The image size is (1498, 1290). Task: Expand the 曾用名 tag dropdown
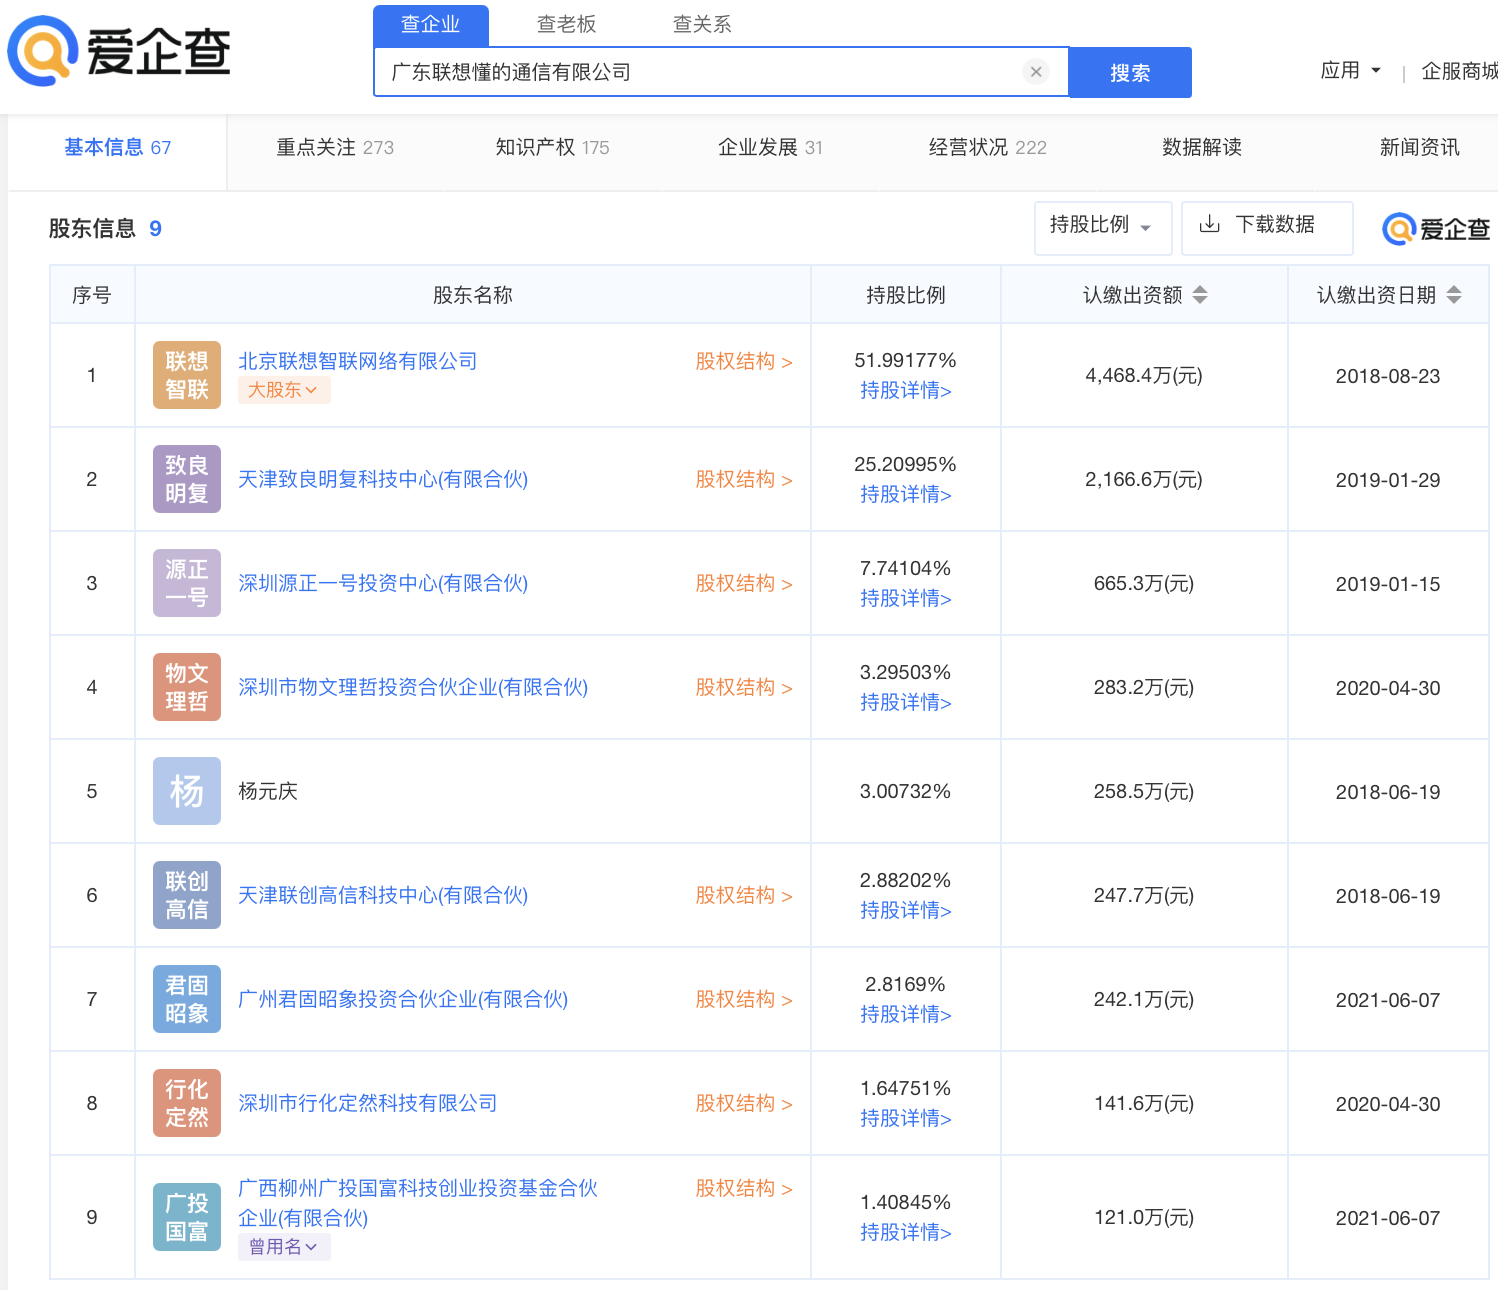[284, 1247]
